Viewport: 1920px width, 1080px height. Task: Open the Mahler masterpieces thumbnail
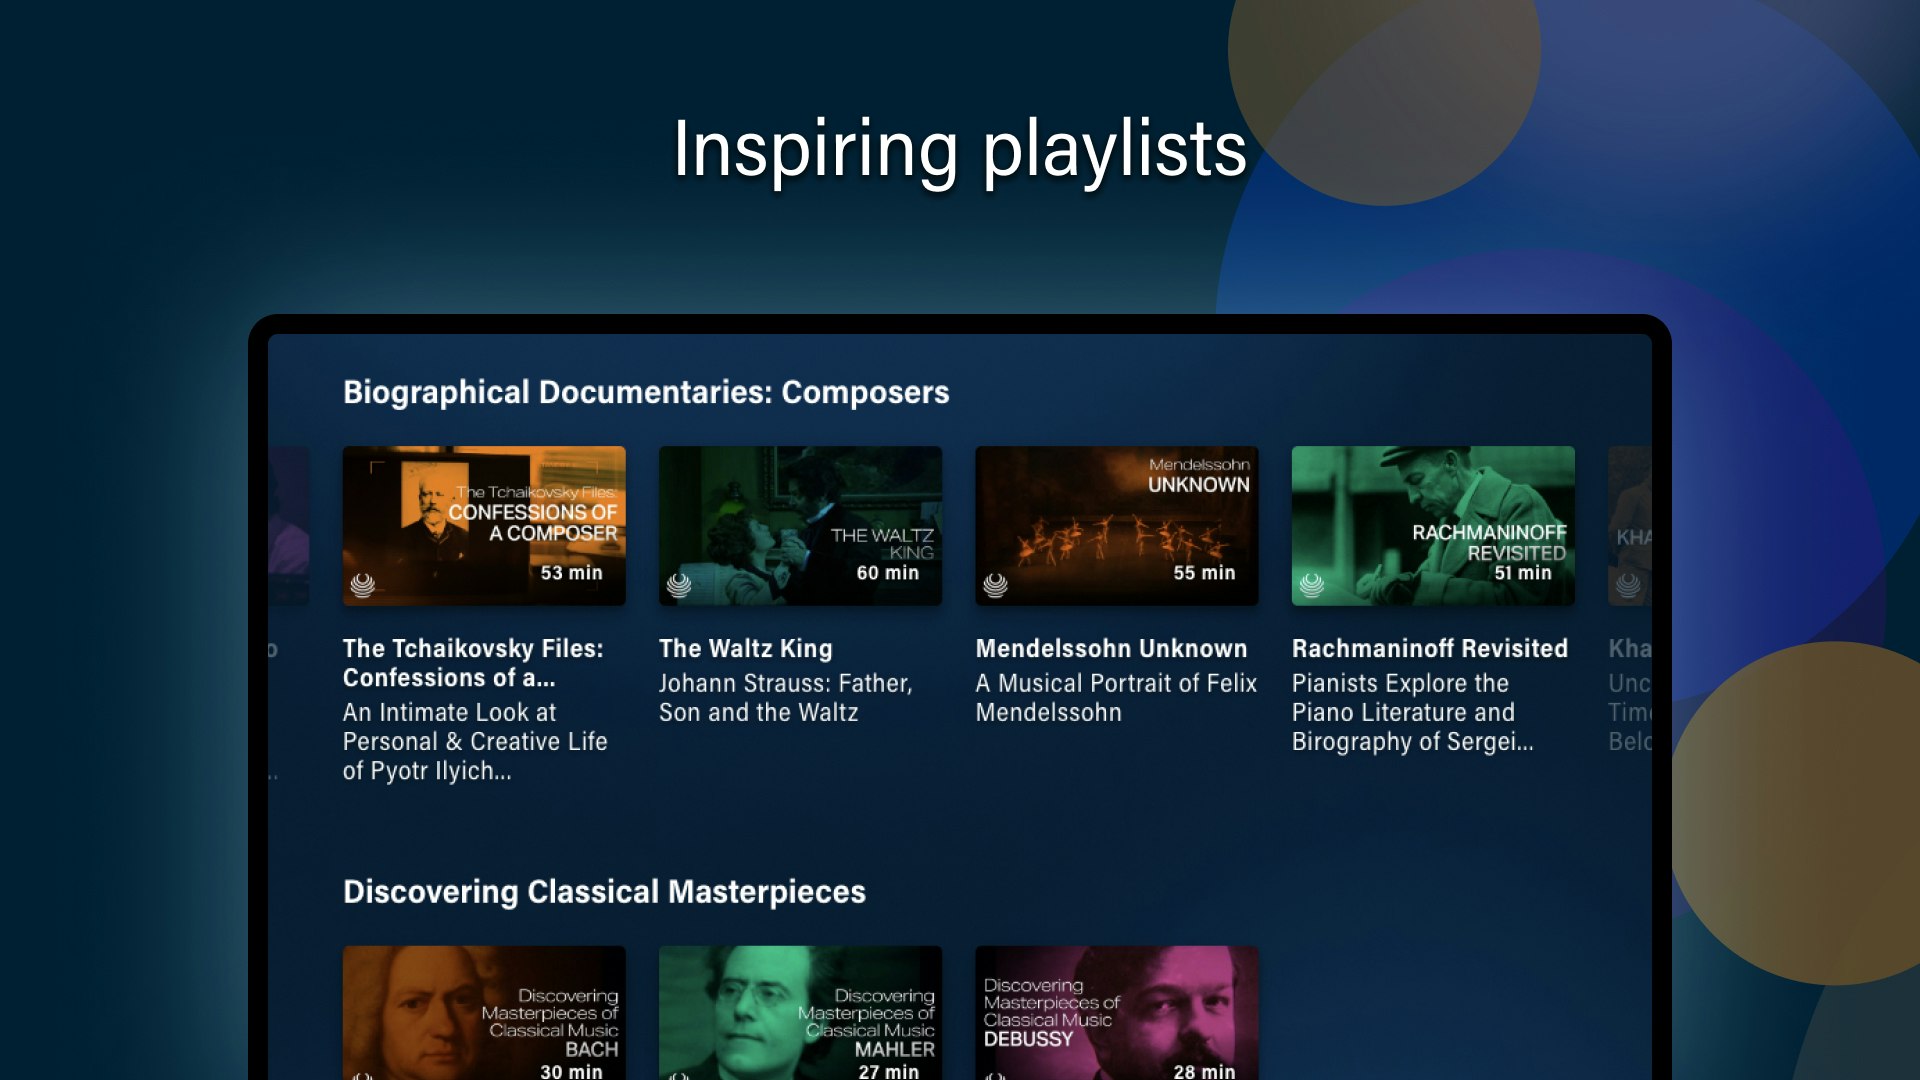pyautogui.click(x=800, y=1012)
